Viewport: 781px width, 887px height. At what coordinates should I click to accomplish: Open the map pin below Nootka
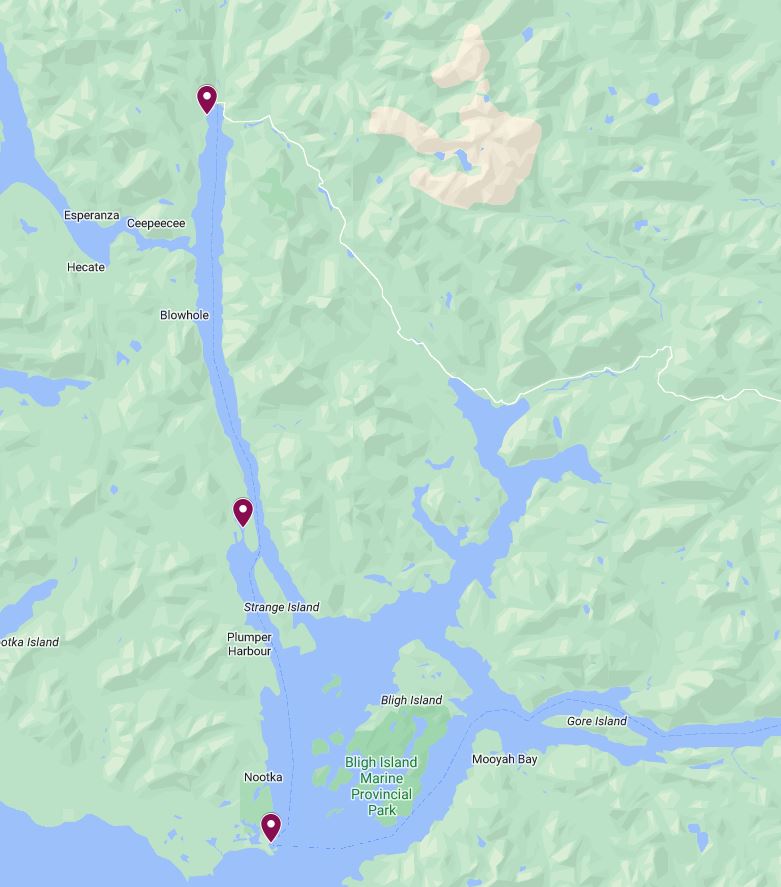(271, 827)
